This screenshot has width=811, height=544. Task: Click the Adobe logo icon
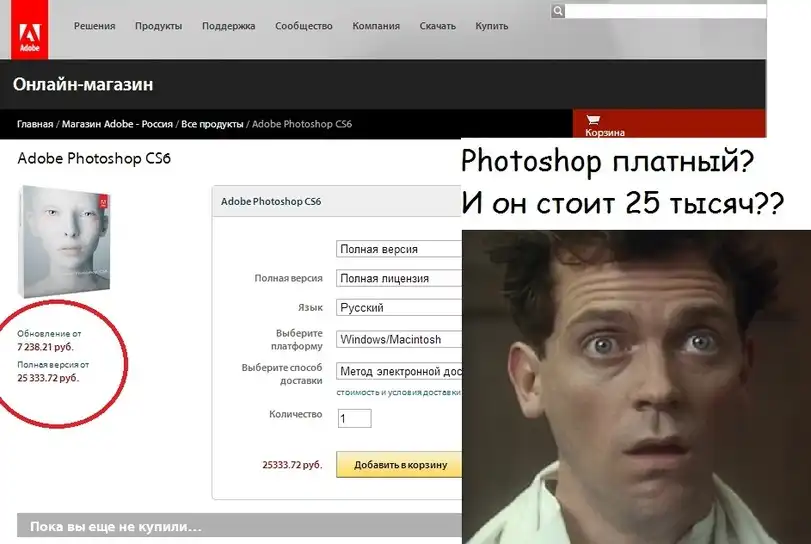pos(30,30)
